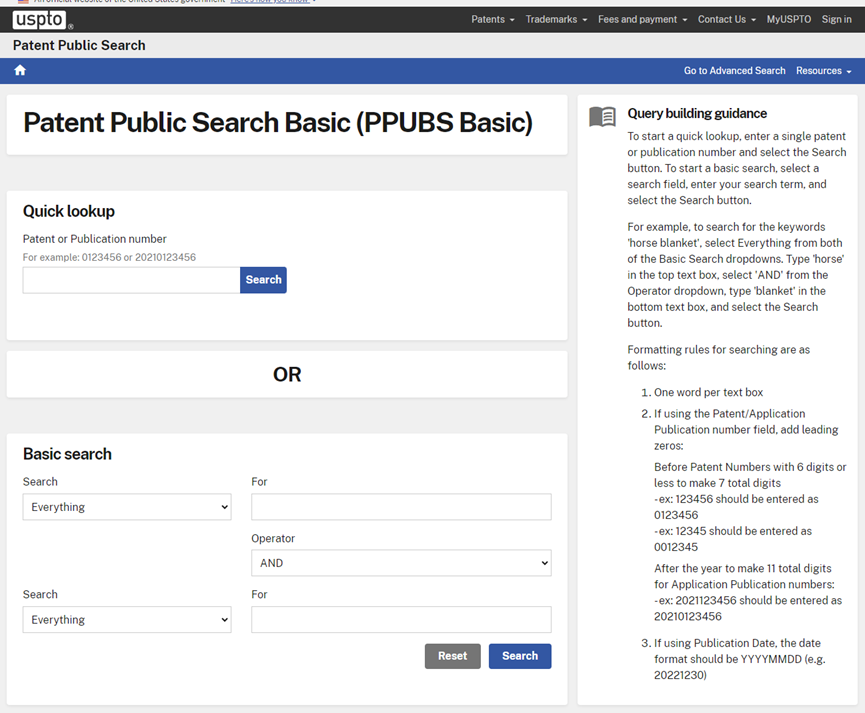Click the second For text box
Viewport: 865px width, 713px height.
401,620
